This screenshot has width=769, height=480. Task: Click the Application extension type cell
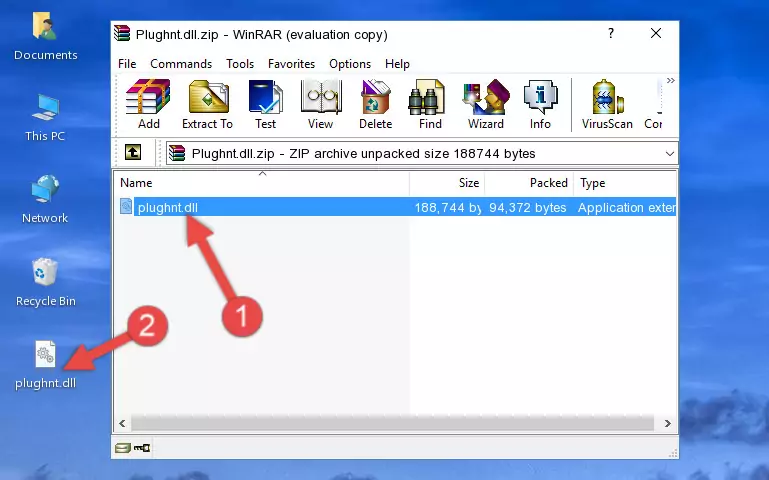point(626,208)
